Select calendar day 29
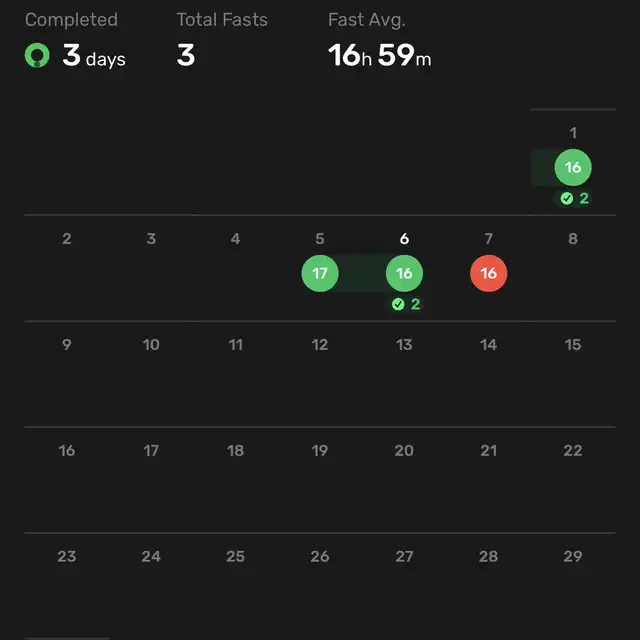The image size is (640, 640). [x=573, y=556]
